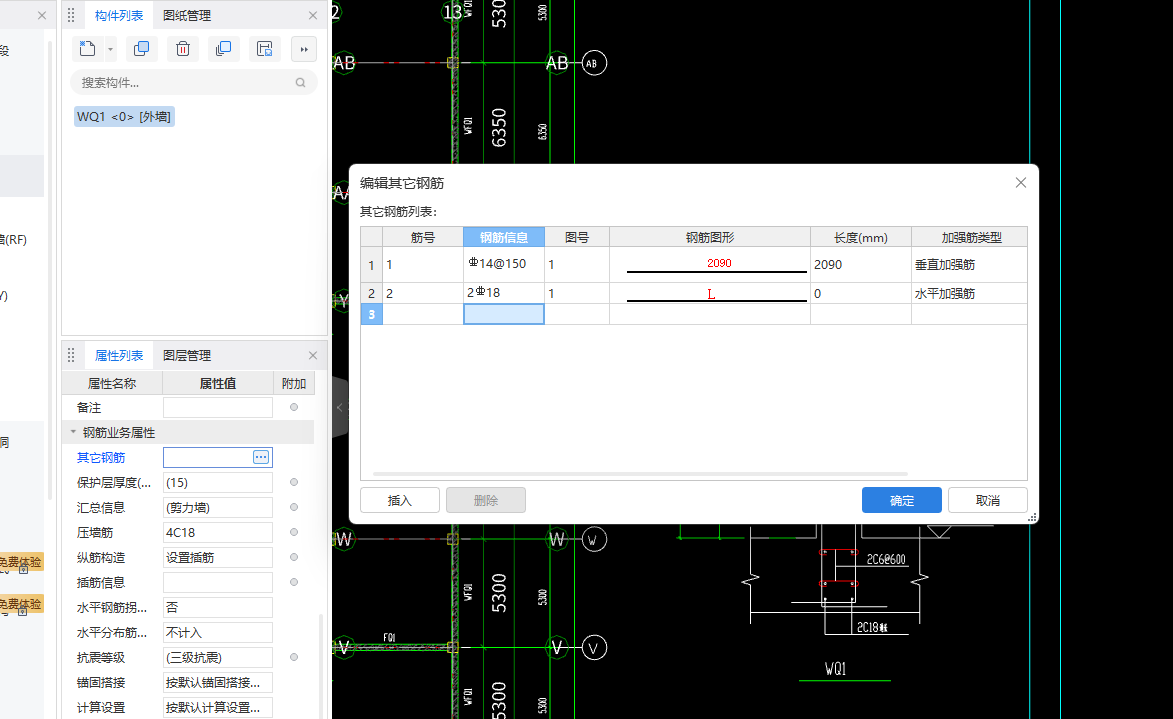Click the search magnifier icon

coord(301,83)
